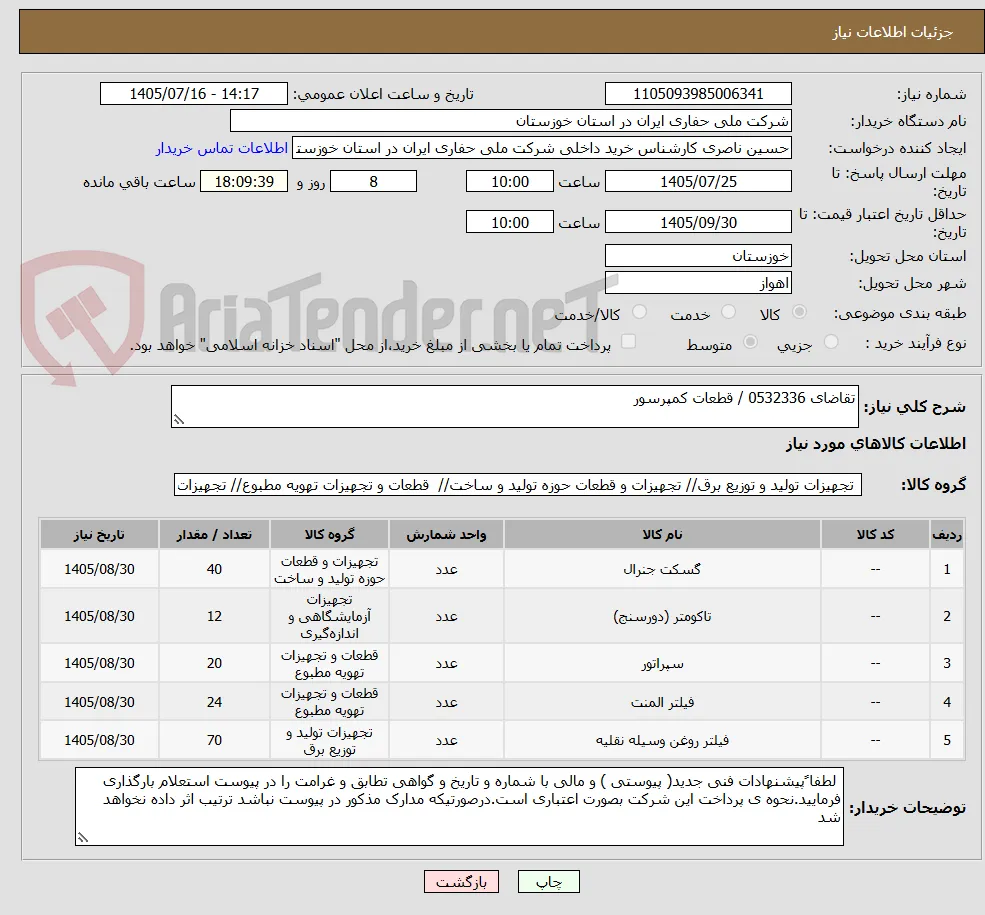Click the واحد شمارش column header
The width and height of the screenshot is (985, 915).
pyautogui.click(x=446, y=534)
